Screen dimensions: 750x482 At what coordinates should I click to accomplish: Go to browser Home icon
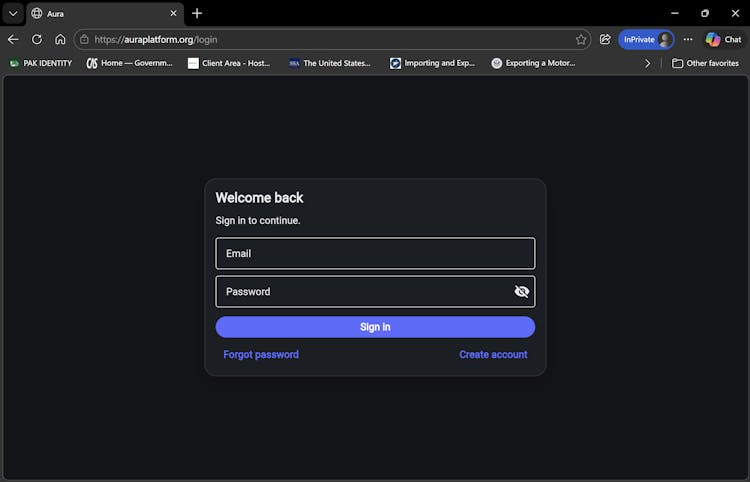click(x=60, y=40)
